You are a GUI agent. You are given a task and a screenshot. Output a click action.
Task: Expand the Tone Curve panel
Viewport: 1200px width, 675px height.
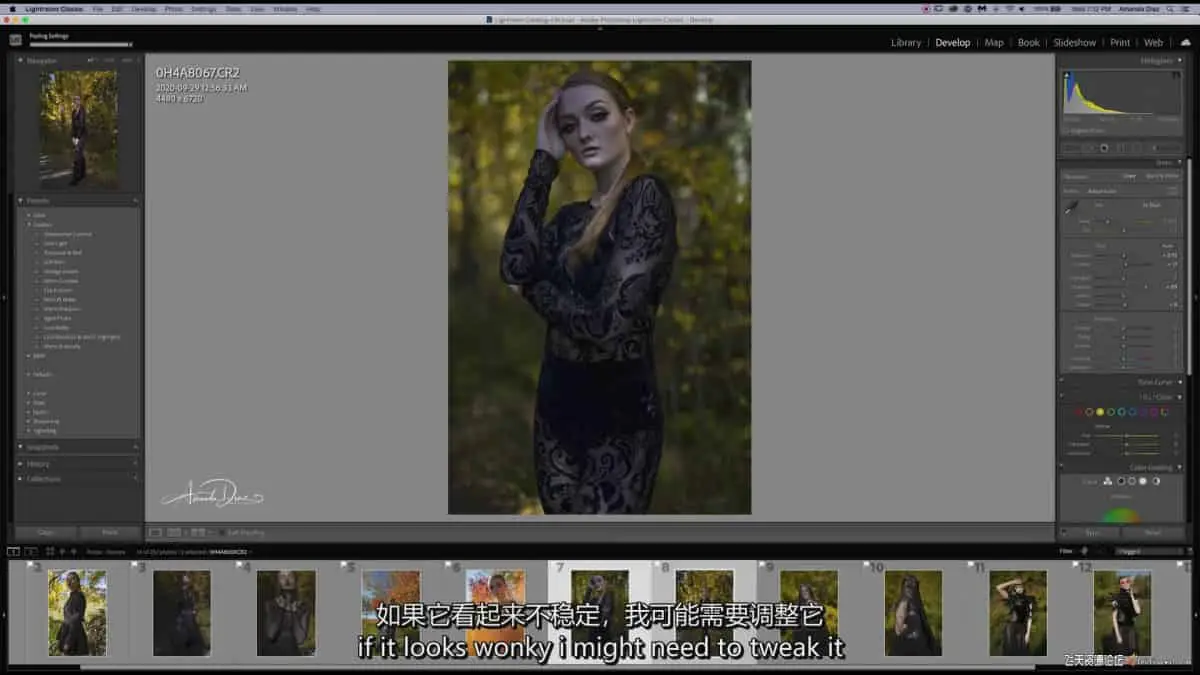[1180, 382]
